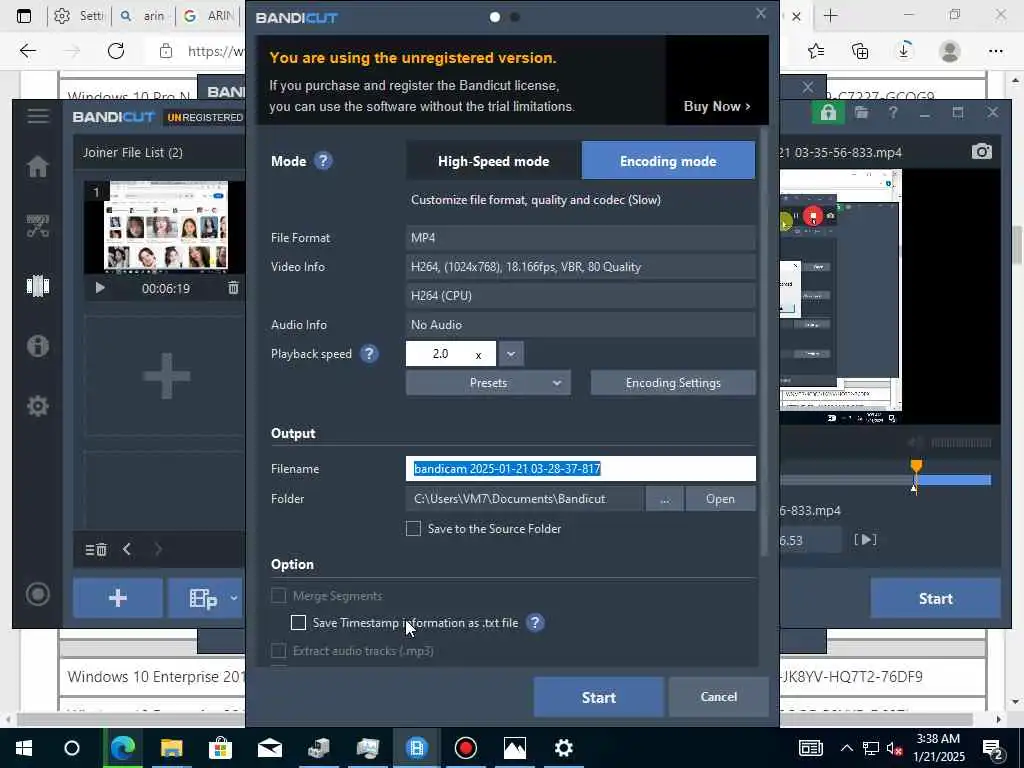
Task: Open File Explorer from the taskbar
Action: [x=171, y=748]
